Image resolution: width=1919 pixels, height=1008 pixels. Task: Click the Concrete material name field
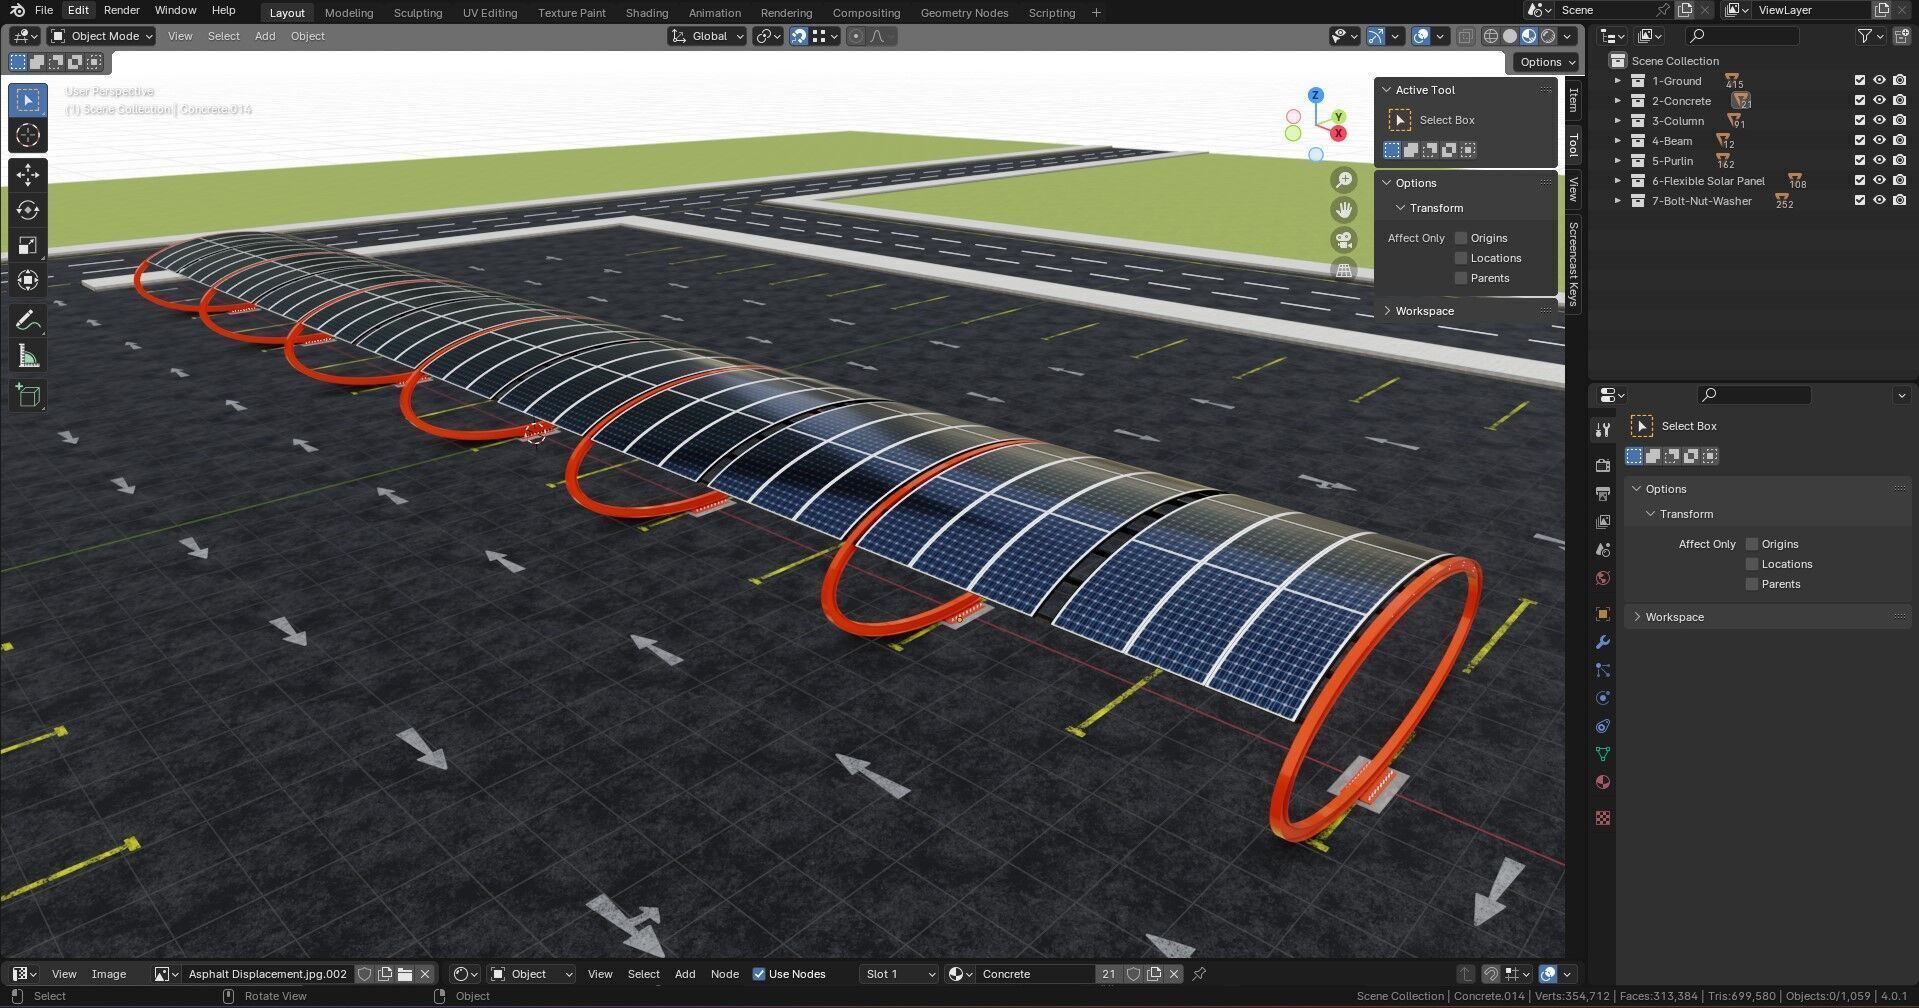(x=1035, y=974)
